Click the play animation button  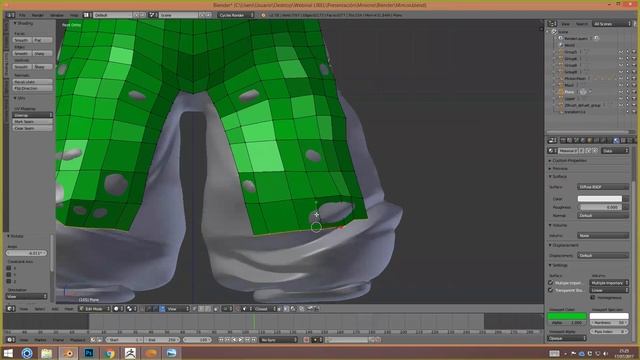coord(241,340)
